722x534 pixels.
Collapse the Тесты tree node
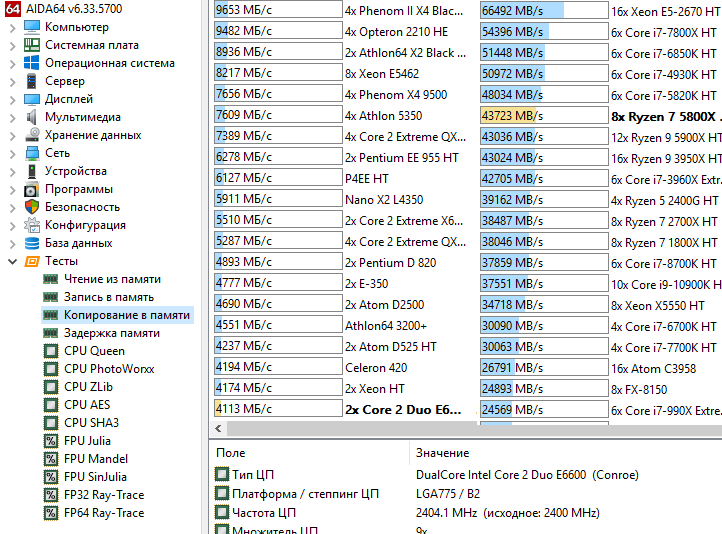(x=12, y=262)
